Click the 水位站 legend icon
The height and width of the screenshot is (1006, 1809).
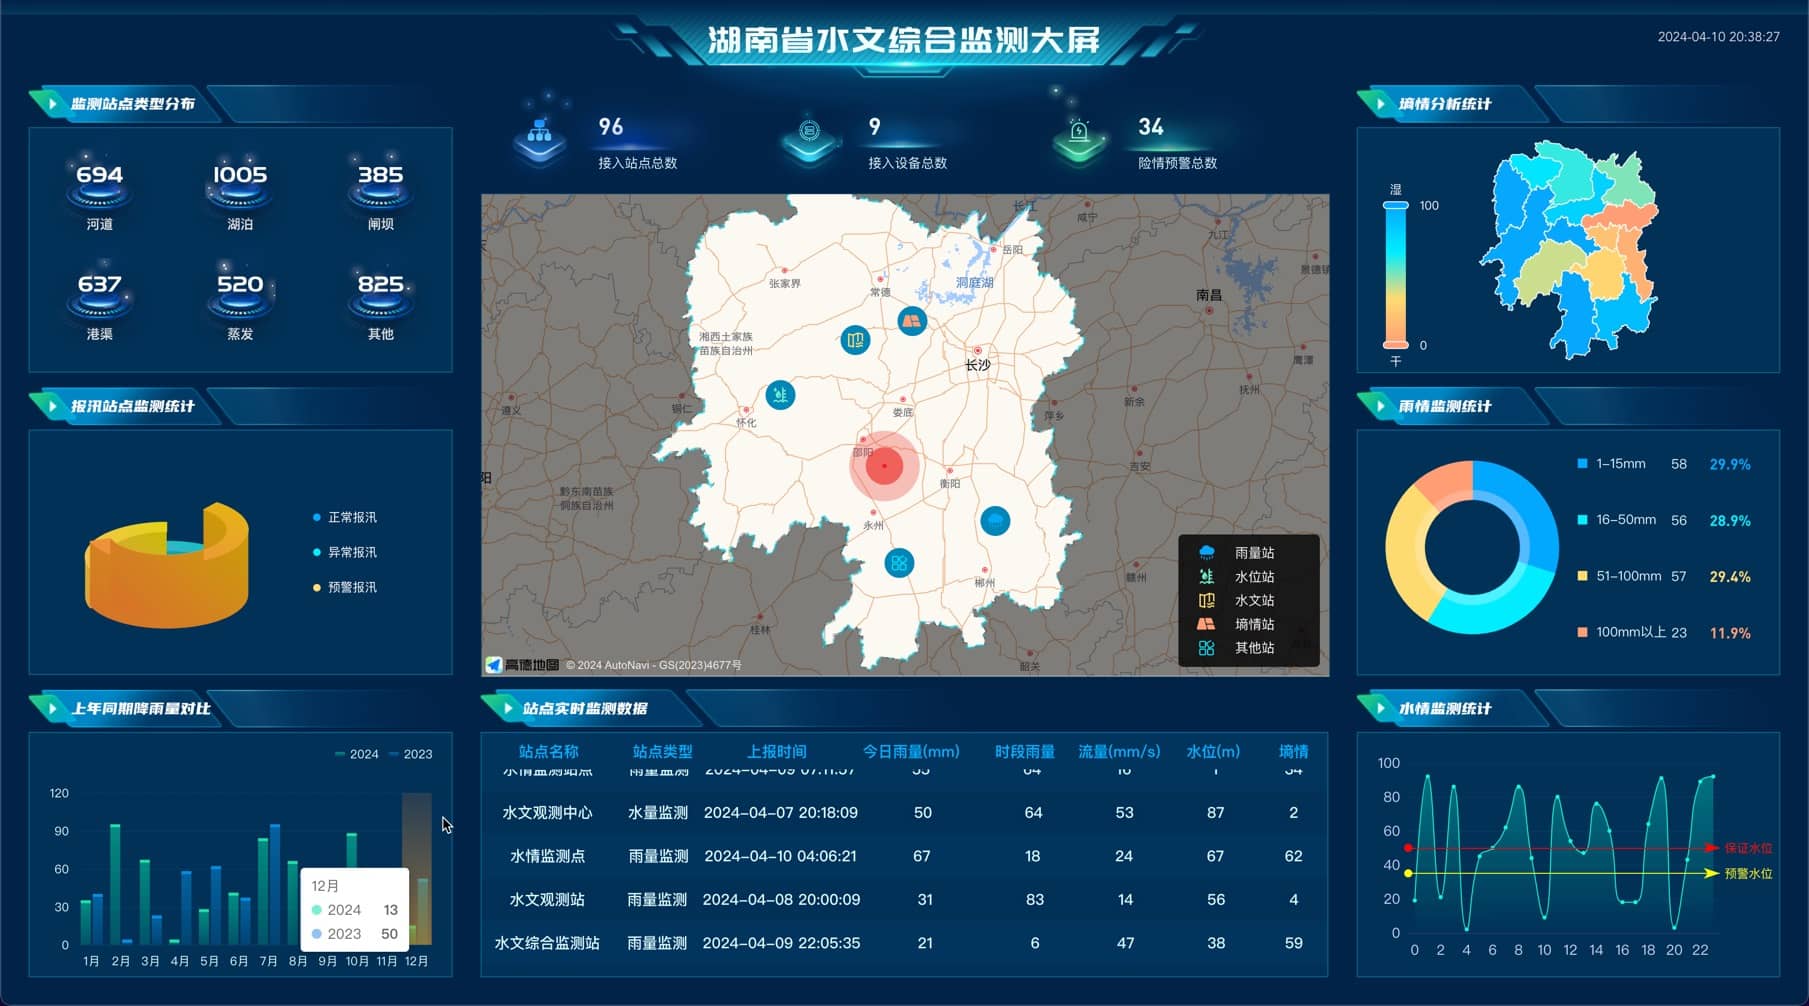tap(1207, 577)
